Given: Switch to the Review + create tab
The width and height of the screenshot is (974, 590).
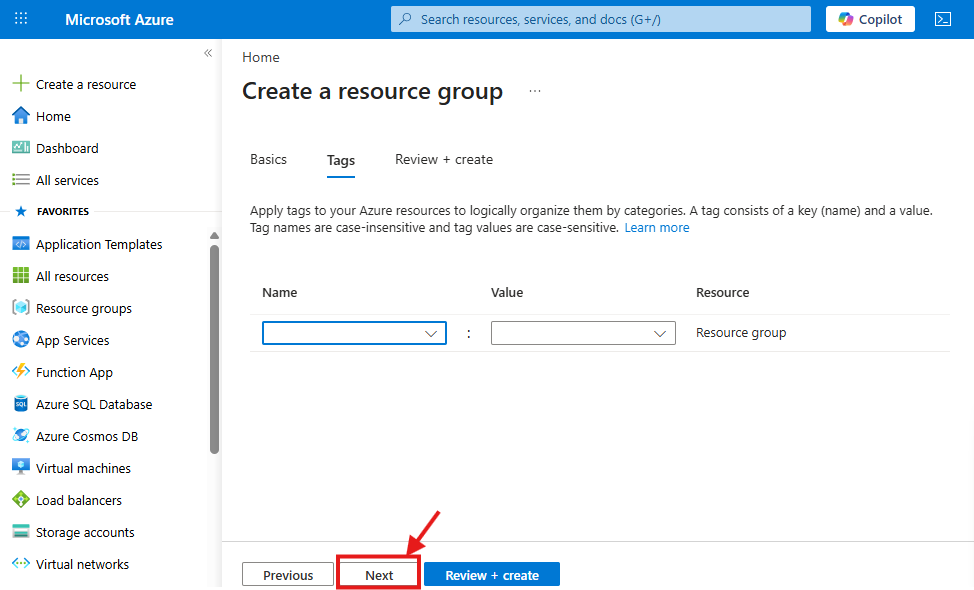Looking at the screenshot, I should (x=444, y=160).
